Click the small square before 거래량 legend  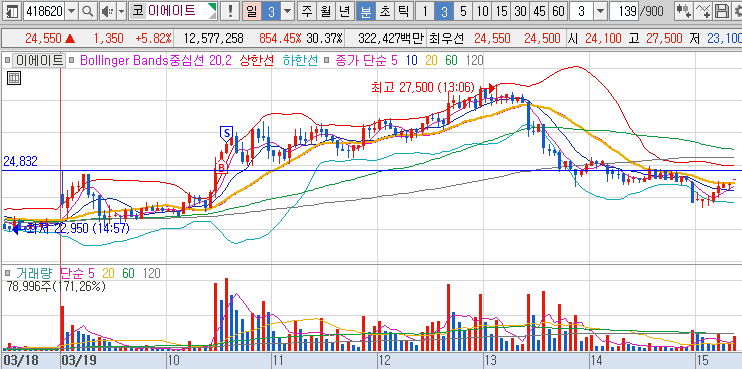pyautogui.click(x=7, y=273)
